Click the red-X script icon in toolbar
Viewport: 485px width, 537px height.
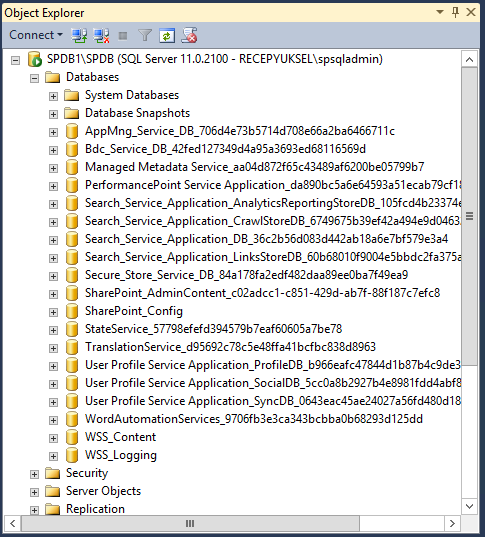point(189,35)
